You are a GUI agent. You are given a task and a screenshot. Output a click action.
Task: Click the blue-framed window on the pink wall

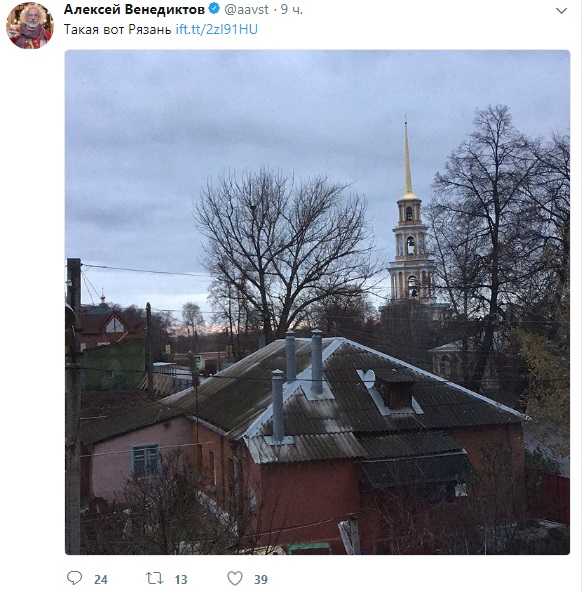[146, 460]
